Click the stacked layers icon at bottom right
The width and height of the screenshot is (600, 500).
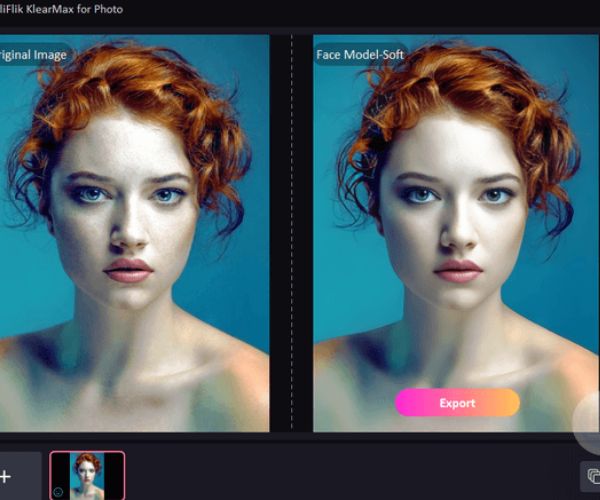coord(592,476)
